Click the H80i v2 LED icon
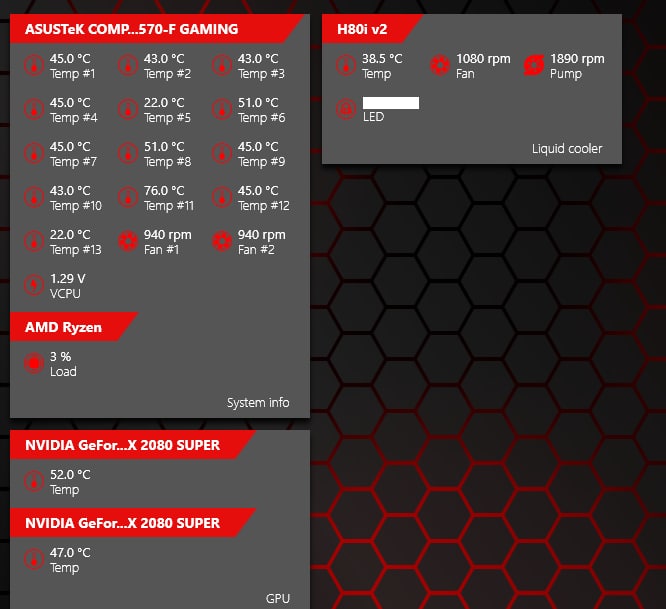The width and height of the screenshot is (666, 609). [346, 109]
